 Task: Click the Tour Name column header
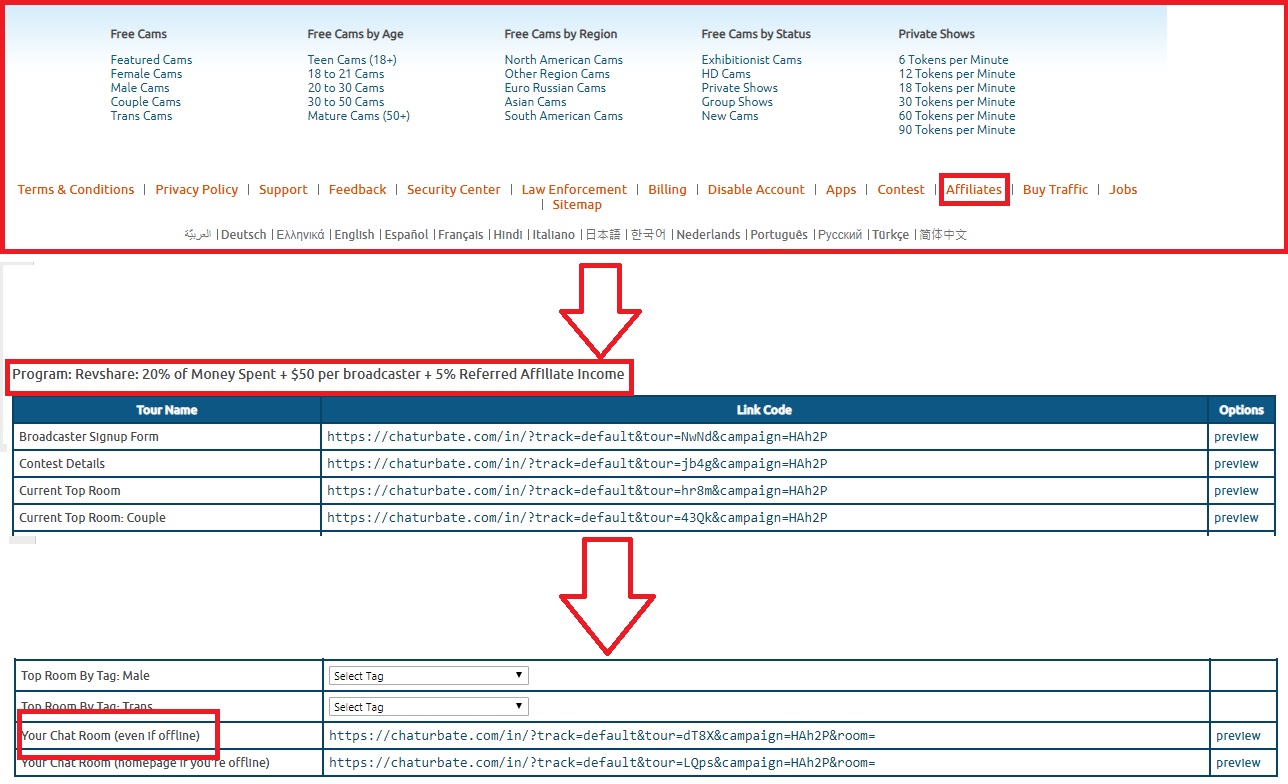pyautogui.click(x=167, y=410)
